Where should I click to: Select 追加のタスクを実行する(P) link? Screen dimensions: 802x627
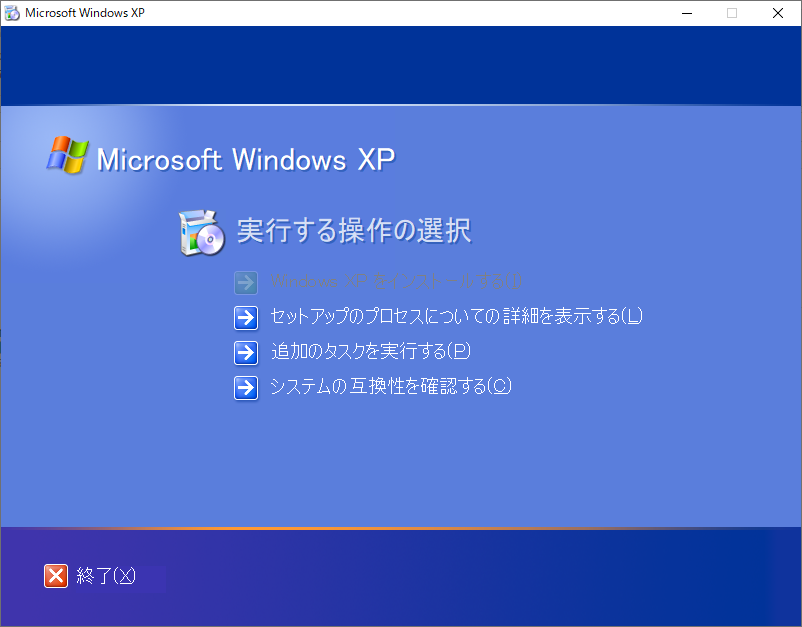click(x=371, y=351)
